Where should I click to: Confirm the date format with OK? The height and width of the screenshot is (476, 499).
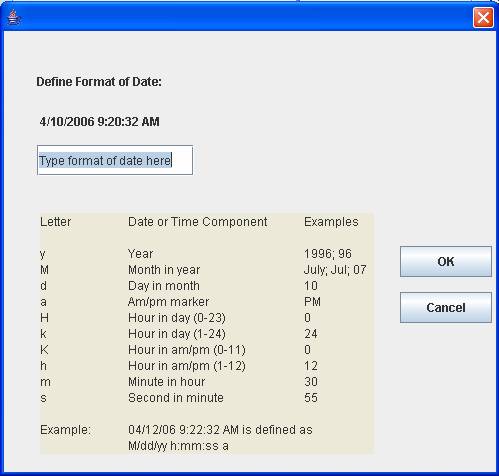pyautogui.click(x=446, y=262)
